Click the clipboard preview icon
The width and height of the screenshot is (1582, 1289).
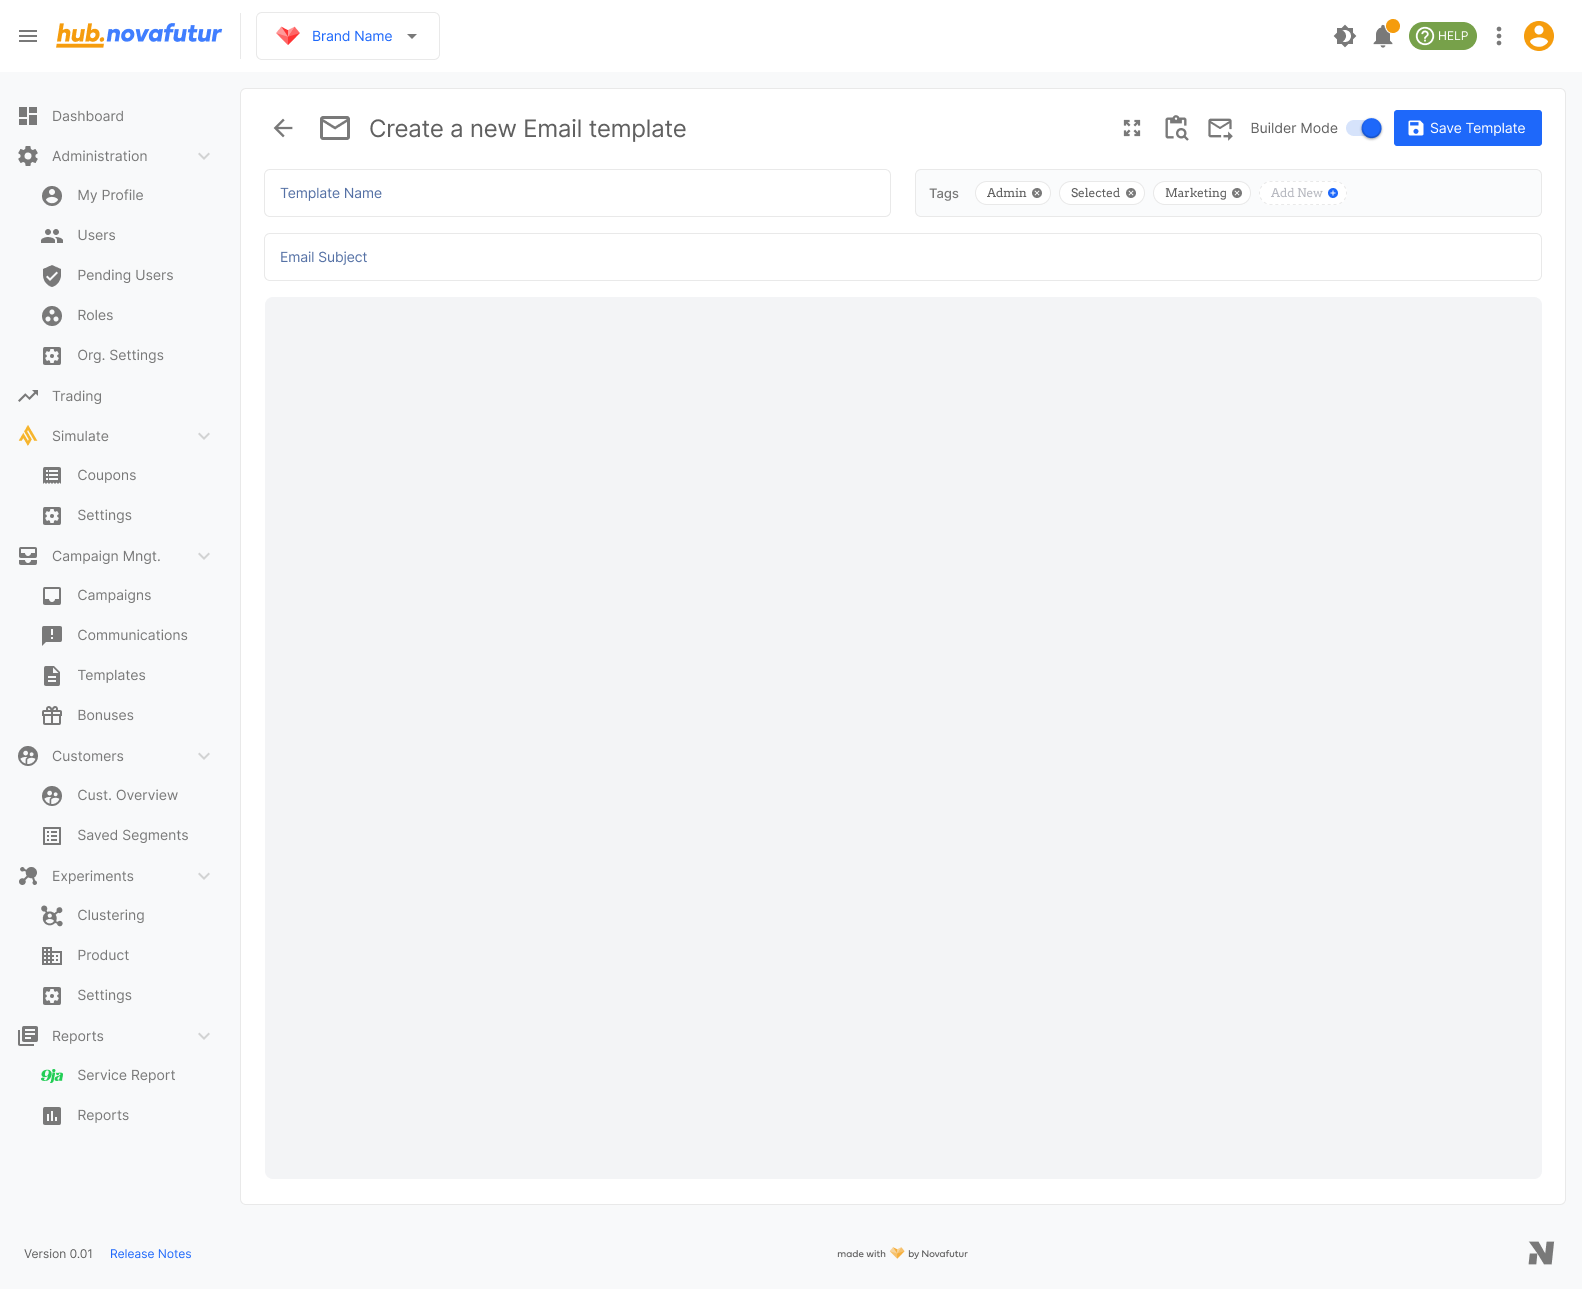(x=1176, y=128)
